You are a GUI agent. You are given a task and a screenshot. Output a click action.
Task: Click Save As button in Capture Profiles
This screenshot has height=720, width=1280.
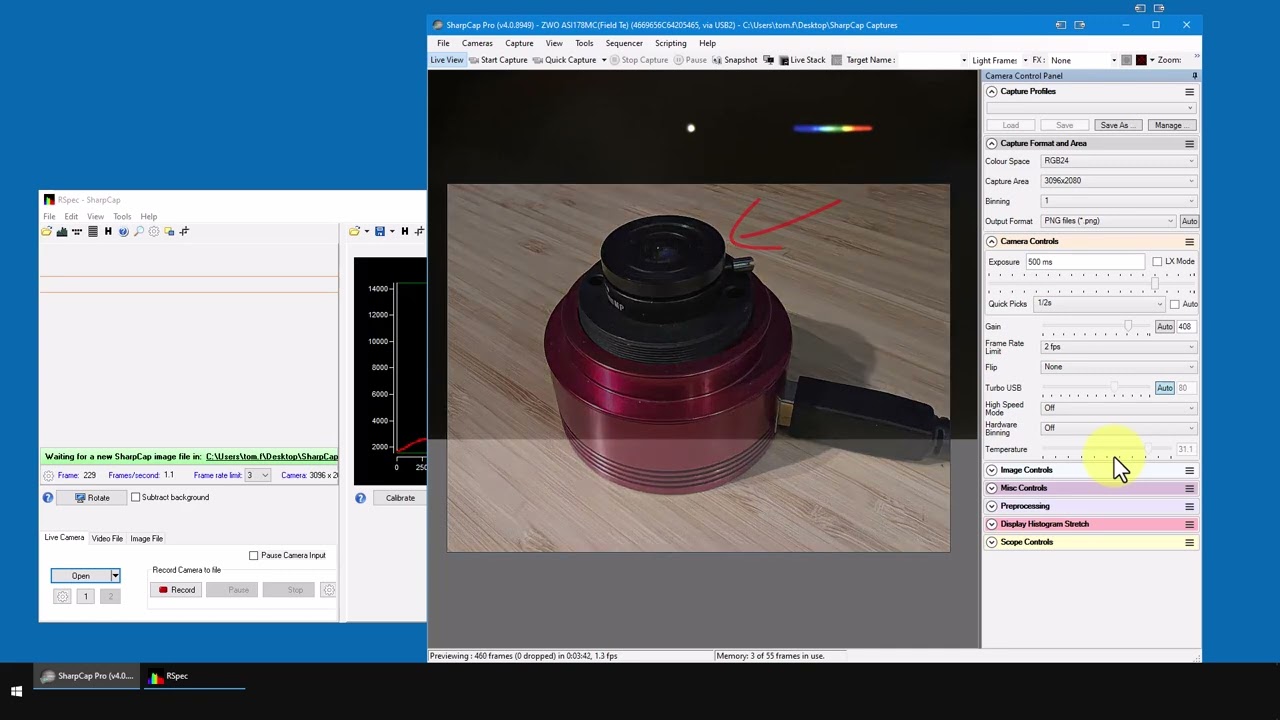coord(1116,125)
